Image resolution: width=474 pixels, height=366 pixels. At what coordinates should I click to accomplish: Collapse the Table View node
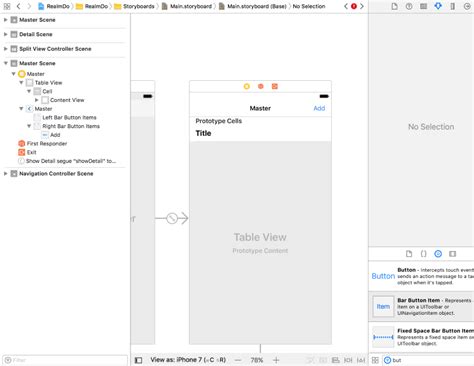click(21, 82)
